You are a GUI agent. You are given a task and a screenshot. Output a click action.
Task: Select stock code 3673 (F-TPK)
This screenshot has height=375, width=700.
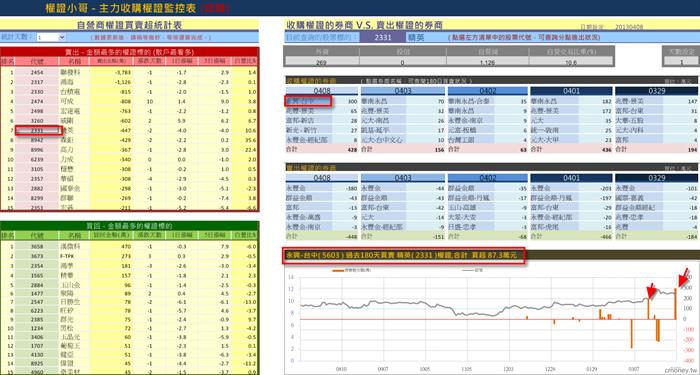pos(37,256)
